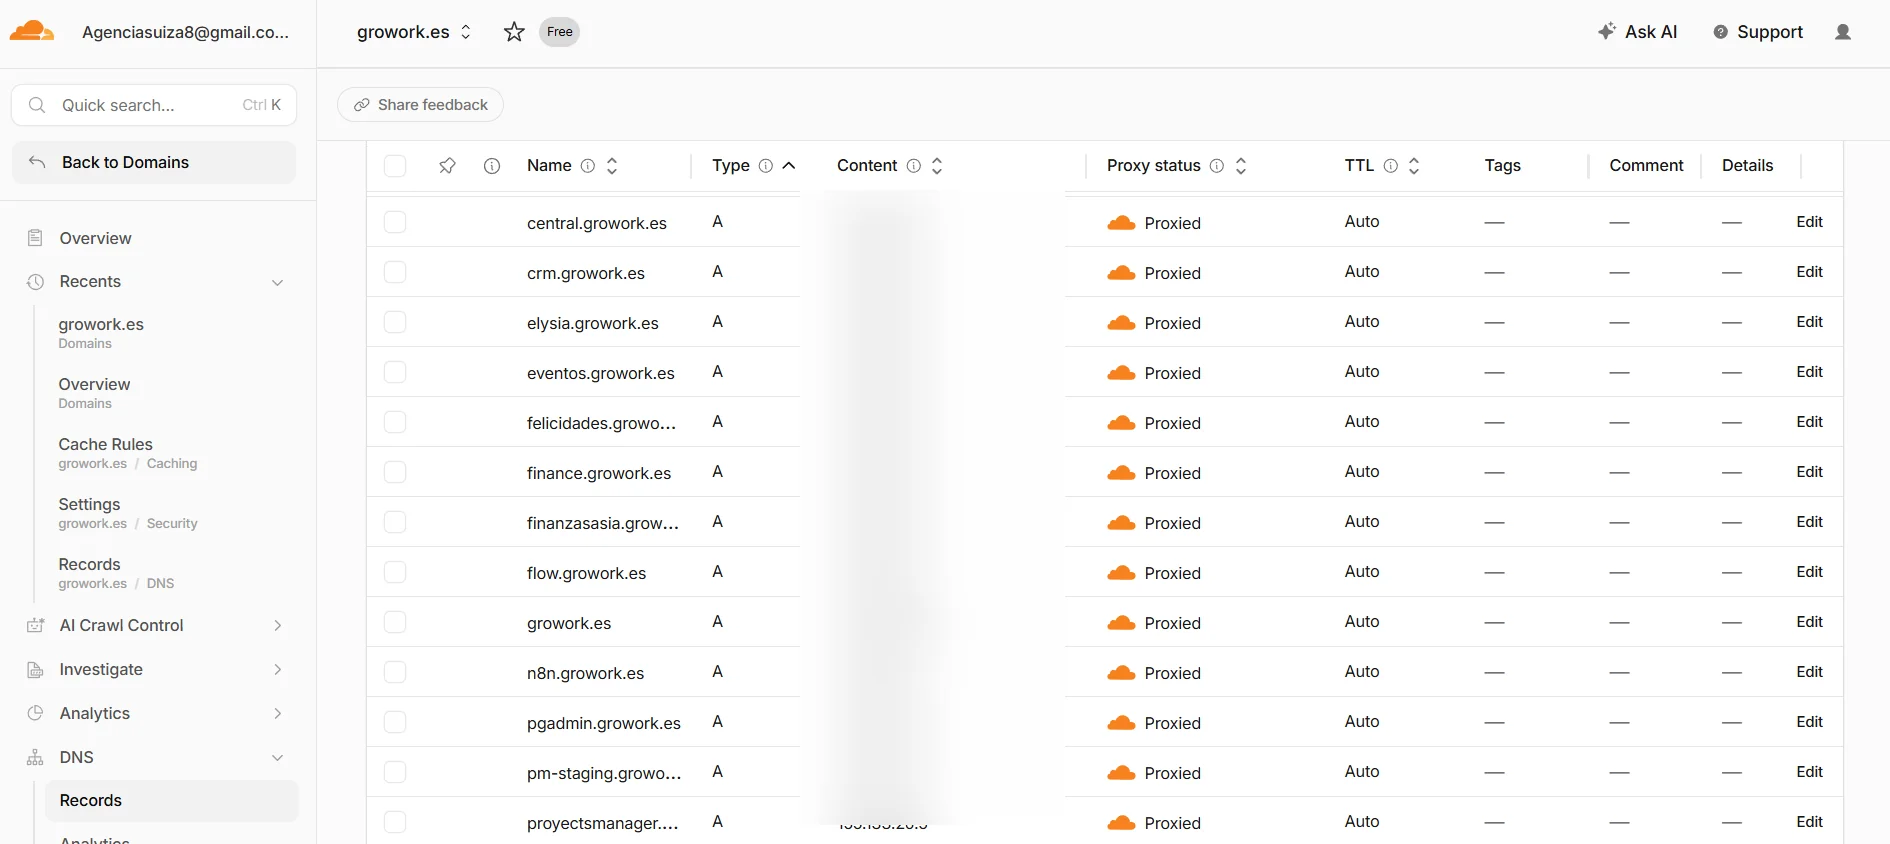This screenshot has height=844, width=1890.
Task: Click the Overview sidebar icon
Action: [x=35, y=238]
